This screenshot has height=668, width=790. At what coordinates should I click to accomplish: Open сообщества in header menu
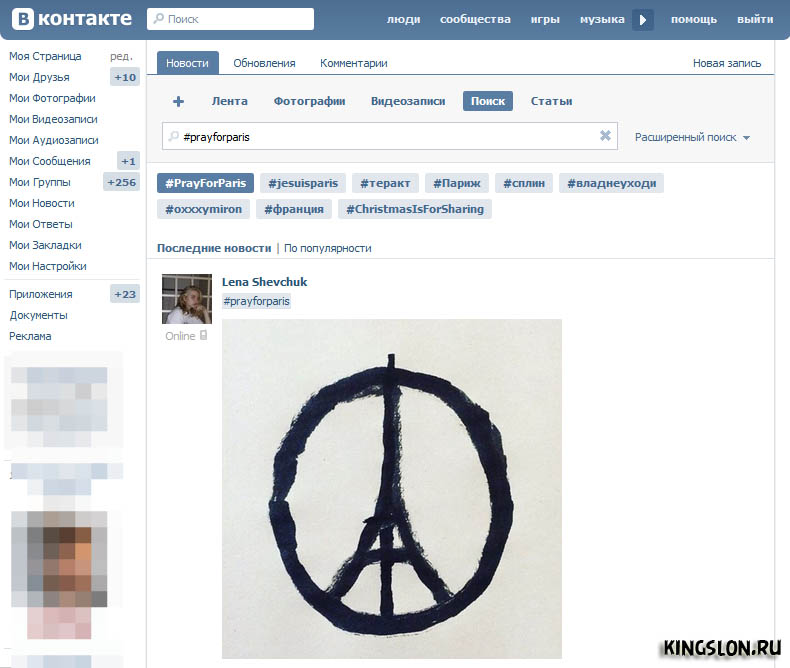click(475, 19)
